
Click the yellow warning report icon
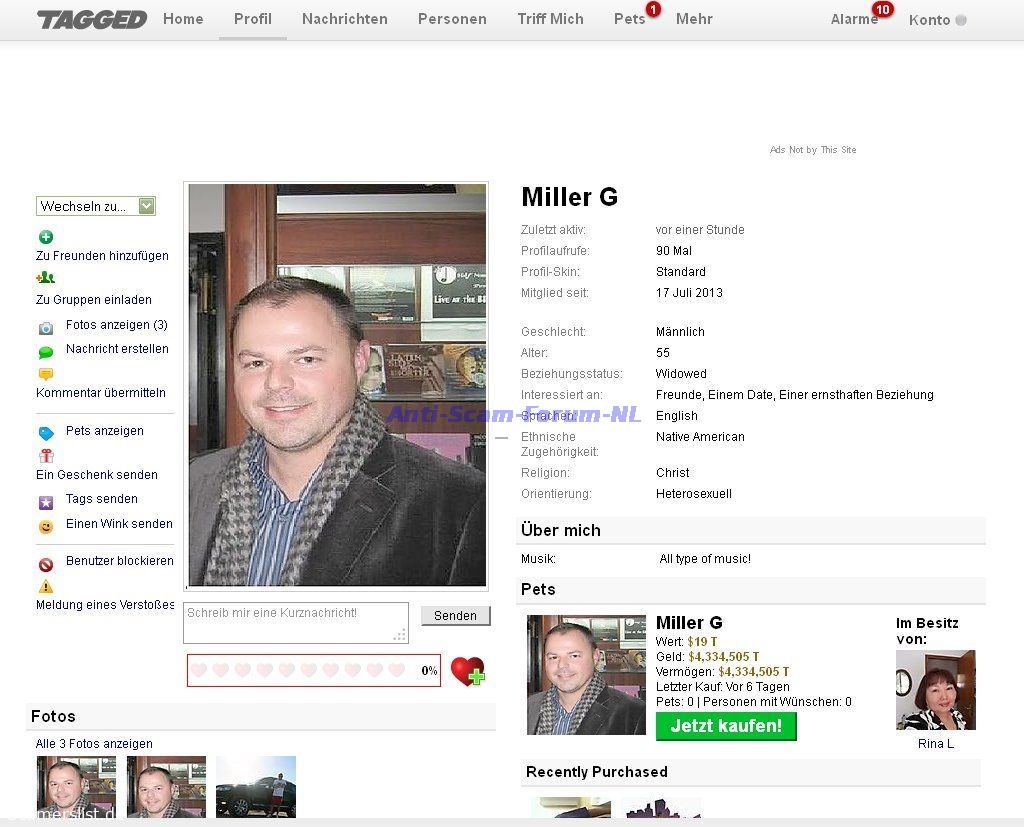coord(46,586)
